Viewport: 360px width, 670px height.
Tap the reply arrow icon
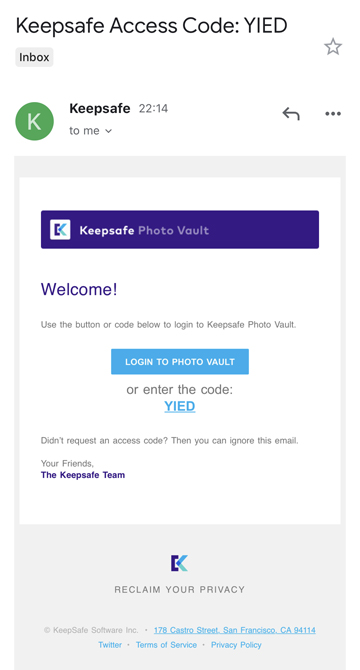coord(291,114)
